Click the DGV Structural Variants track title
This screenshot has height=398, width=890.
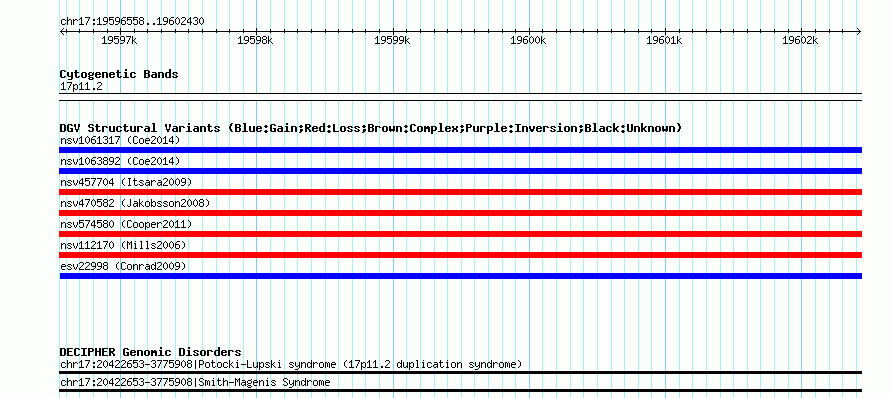[371, 128]
